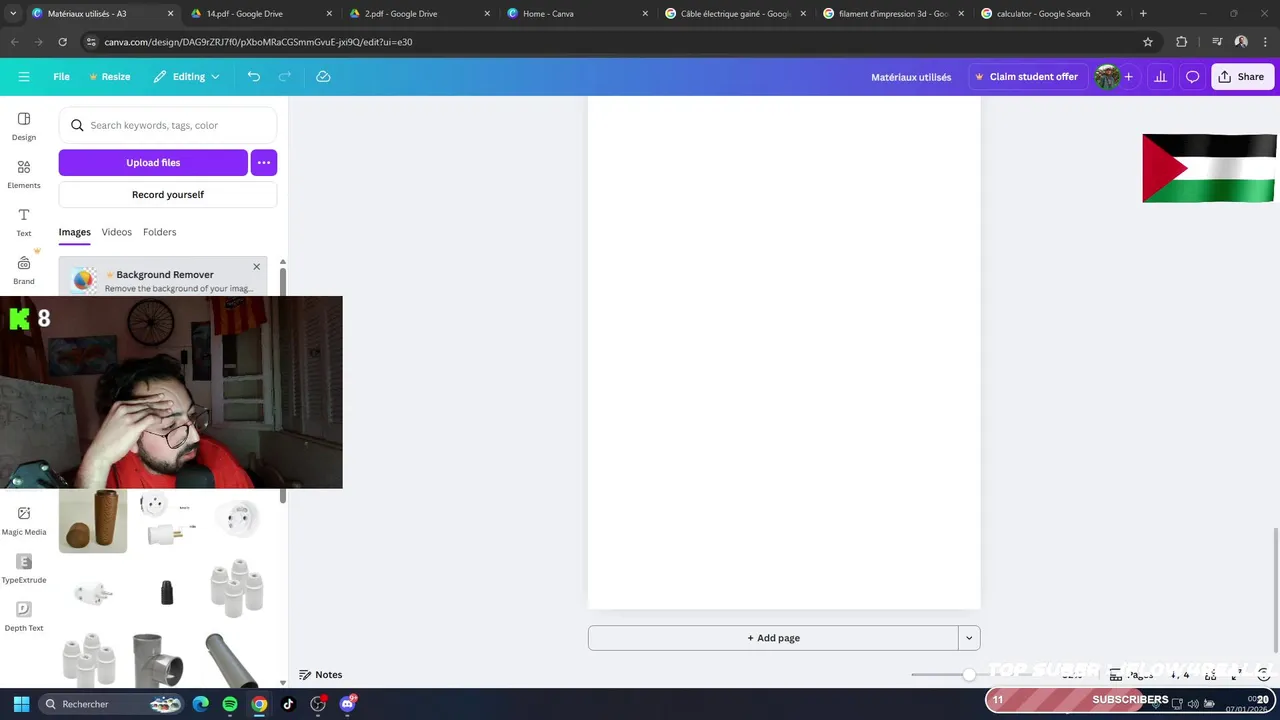This screenshot has width=1280, height=720.
Task: Click the Background Remover promo card
Action: pos(163,278)
